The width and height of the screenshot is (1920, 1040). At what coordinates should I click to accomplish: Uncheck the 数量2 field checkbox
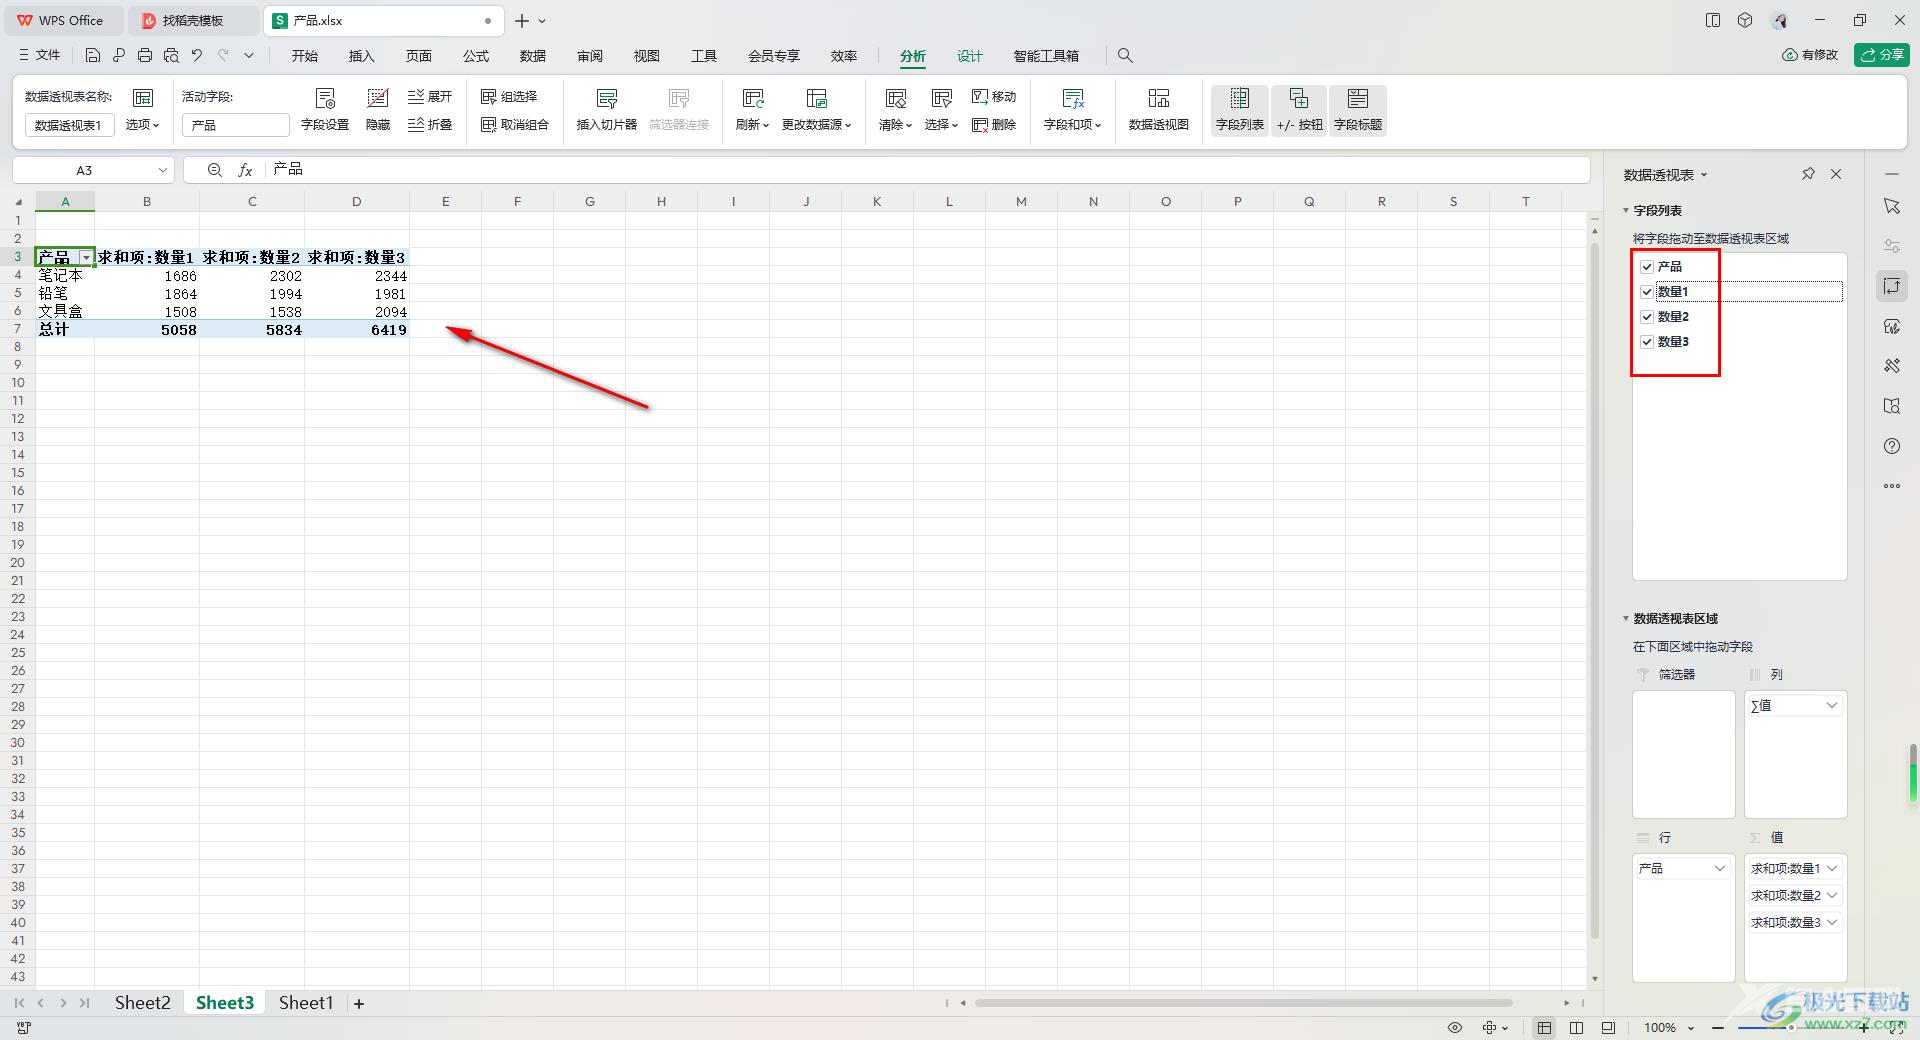coord(1647,317)
